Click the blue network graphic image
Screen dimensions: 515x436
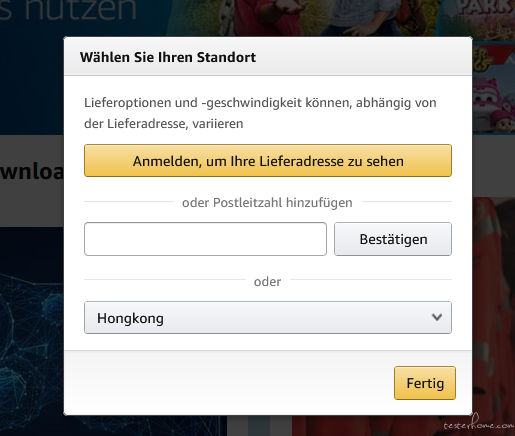[x=32, y=333]
